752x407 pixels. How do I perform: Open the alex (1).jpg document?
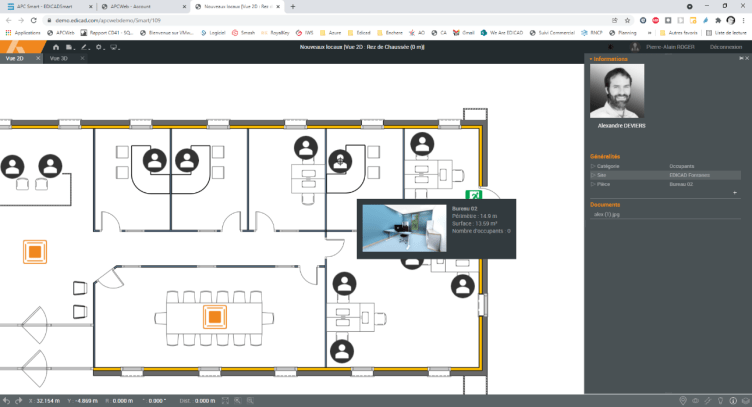607,215
